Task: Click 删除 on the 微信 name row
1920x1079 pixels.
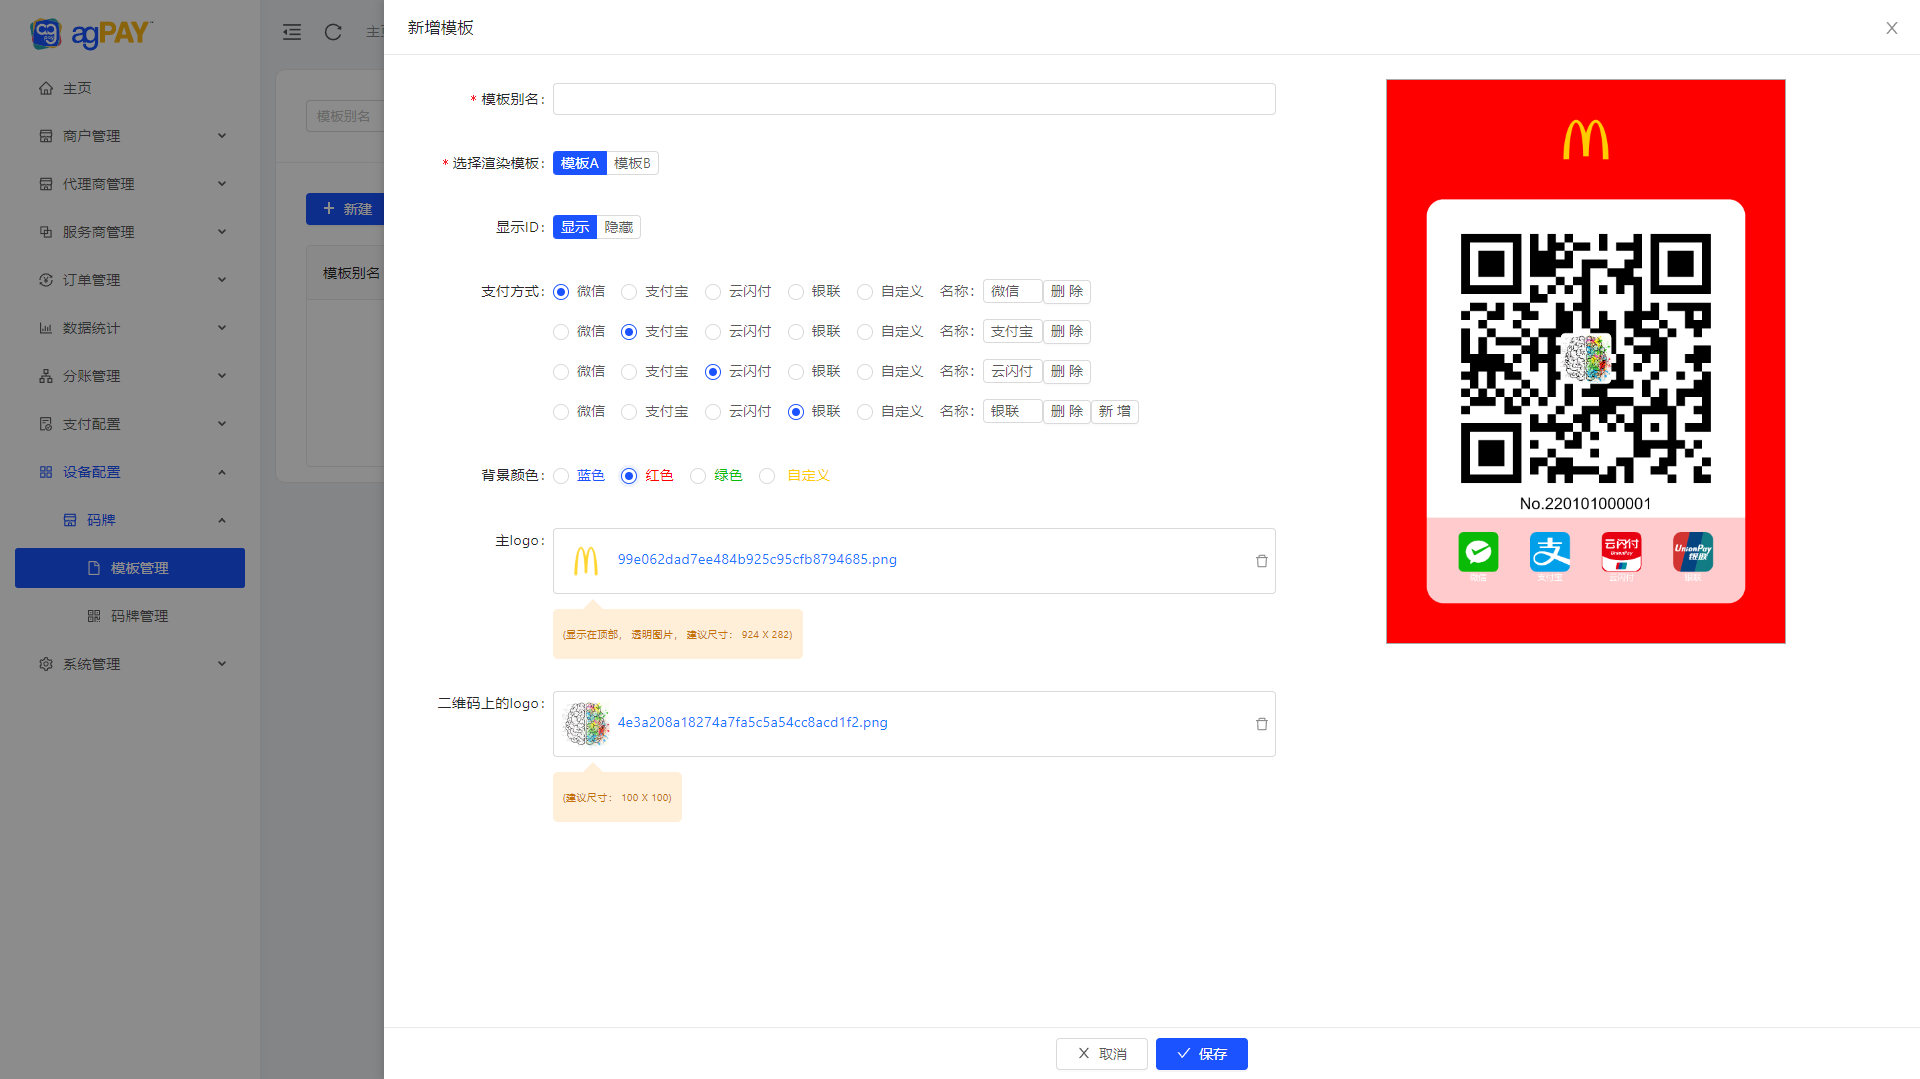Action: tap(1067, 292)
